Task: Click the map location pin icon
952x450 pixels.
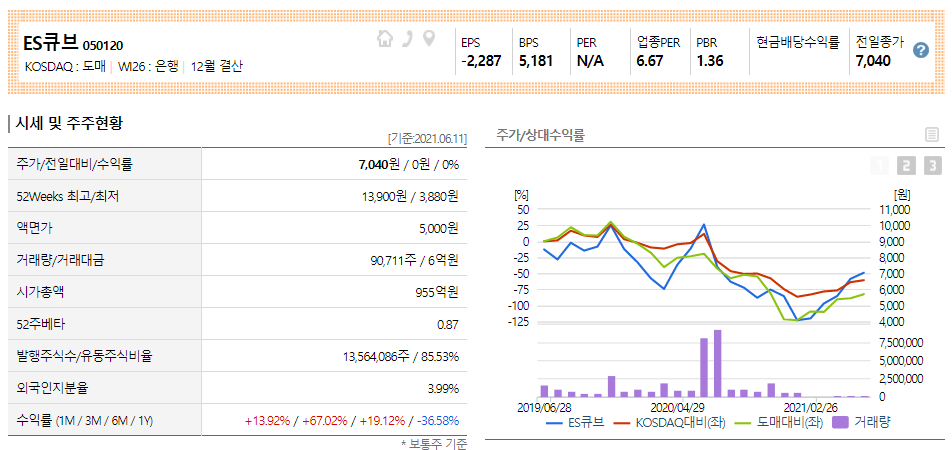Action: [x=429, y=39]
